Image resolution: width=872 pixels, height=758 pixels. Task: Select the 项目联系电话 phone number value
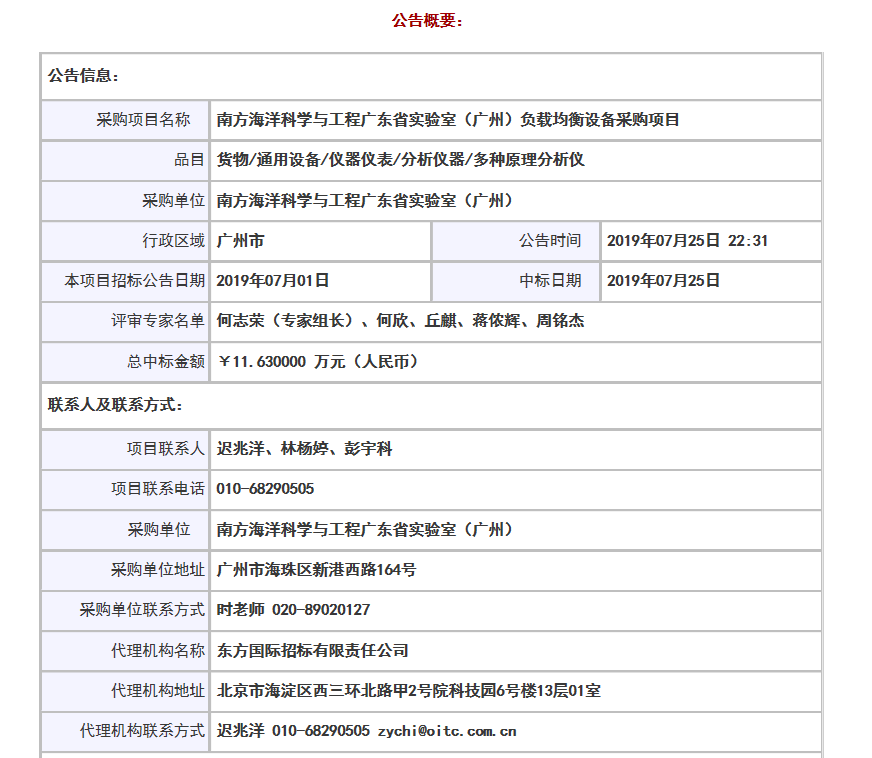(265, 489)
